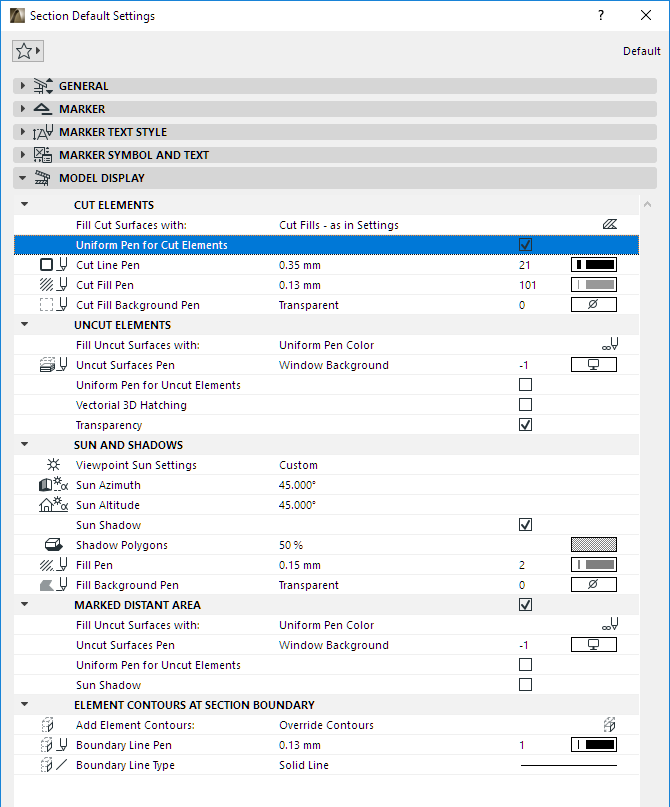This screenshot has width=670, height=807.
Task: Click the Marker Symbol and Text icon
Action: click(43, 155)
